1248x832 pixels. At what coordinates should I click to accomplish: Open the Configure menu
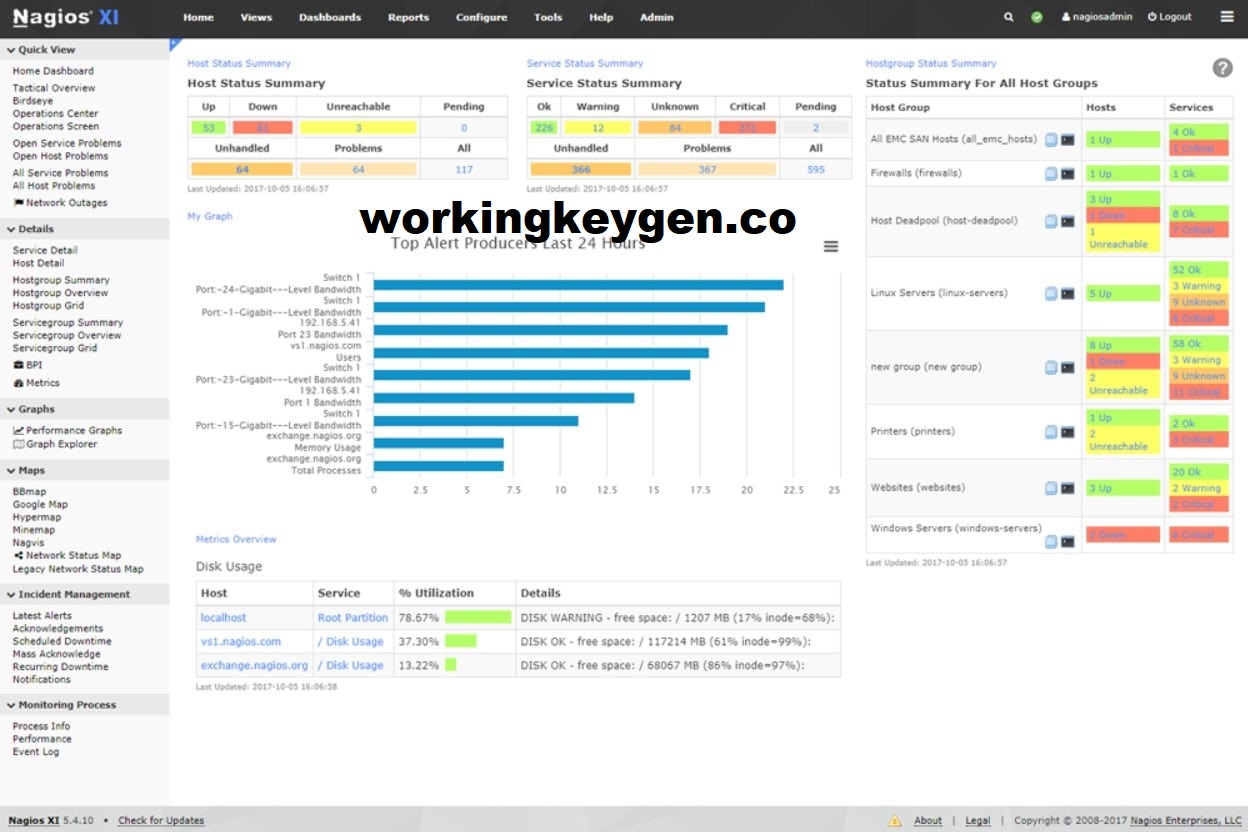tap(481, 17)
